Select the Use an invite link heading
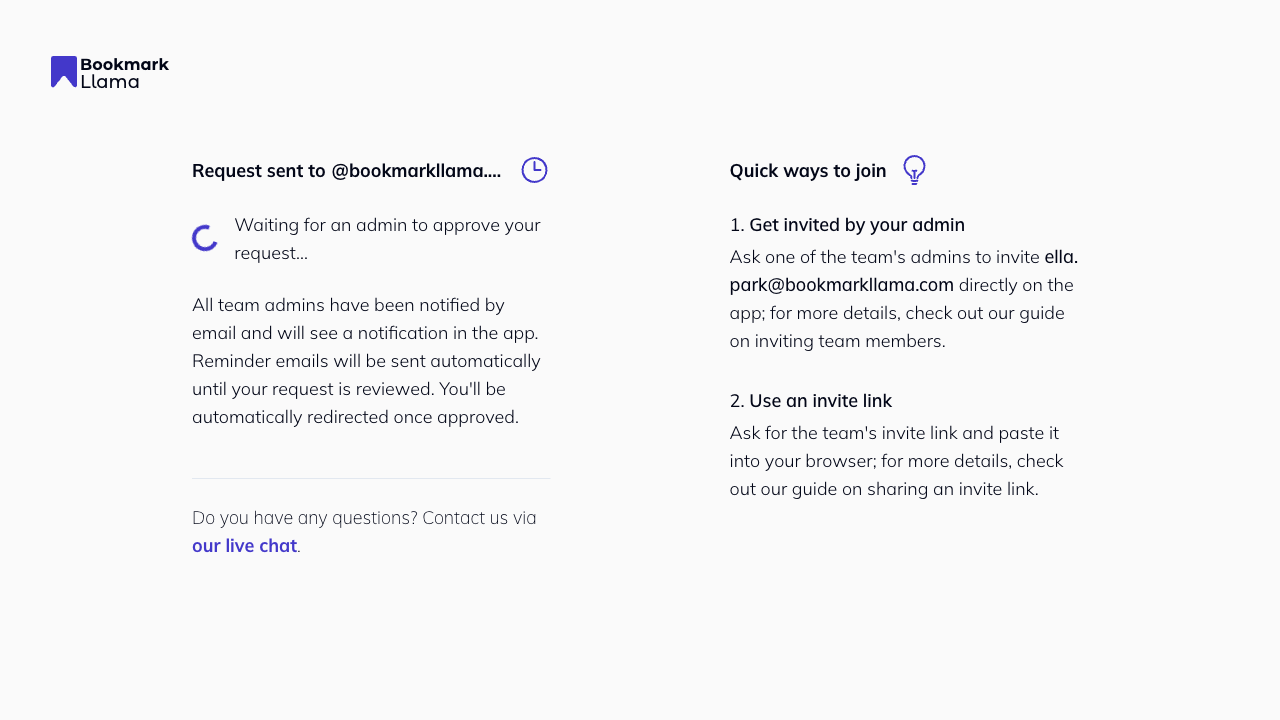The width and height of the screenshot is (1280, 720). (x=820, y=401)
